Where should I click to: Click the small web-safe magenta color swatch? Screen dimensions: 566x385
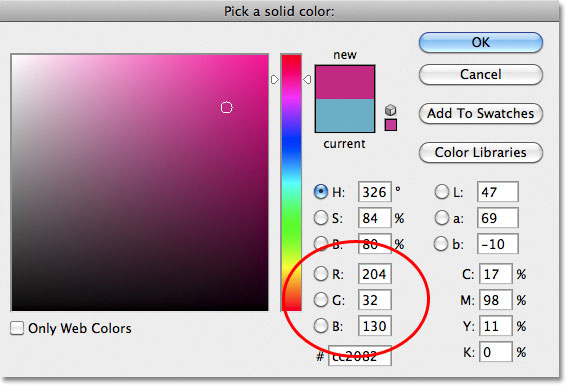(391, 125)
